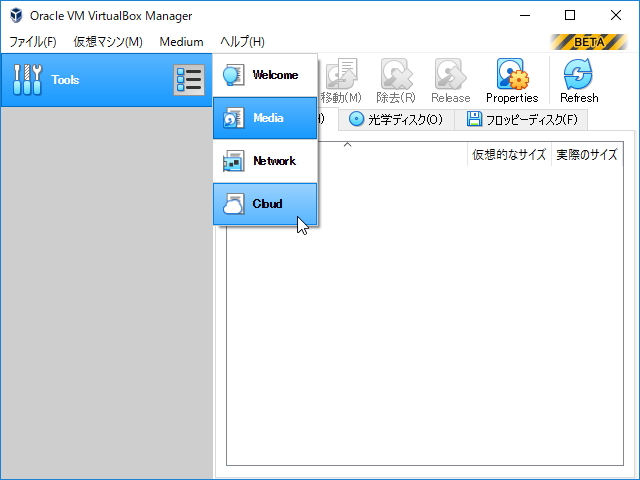Click the Network card icon
This screenshot has width=640, height=480.
233,161
